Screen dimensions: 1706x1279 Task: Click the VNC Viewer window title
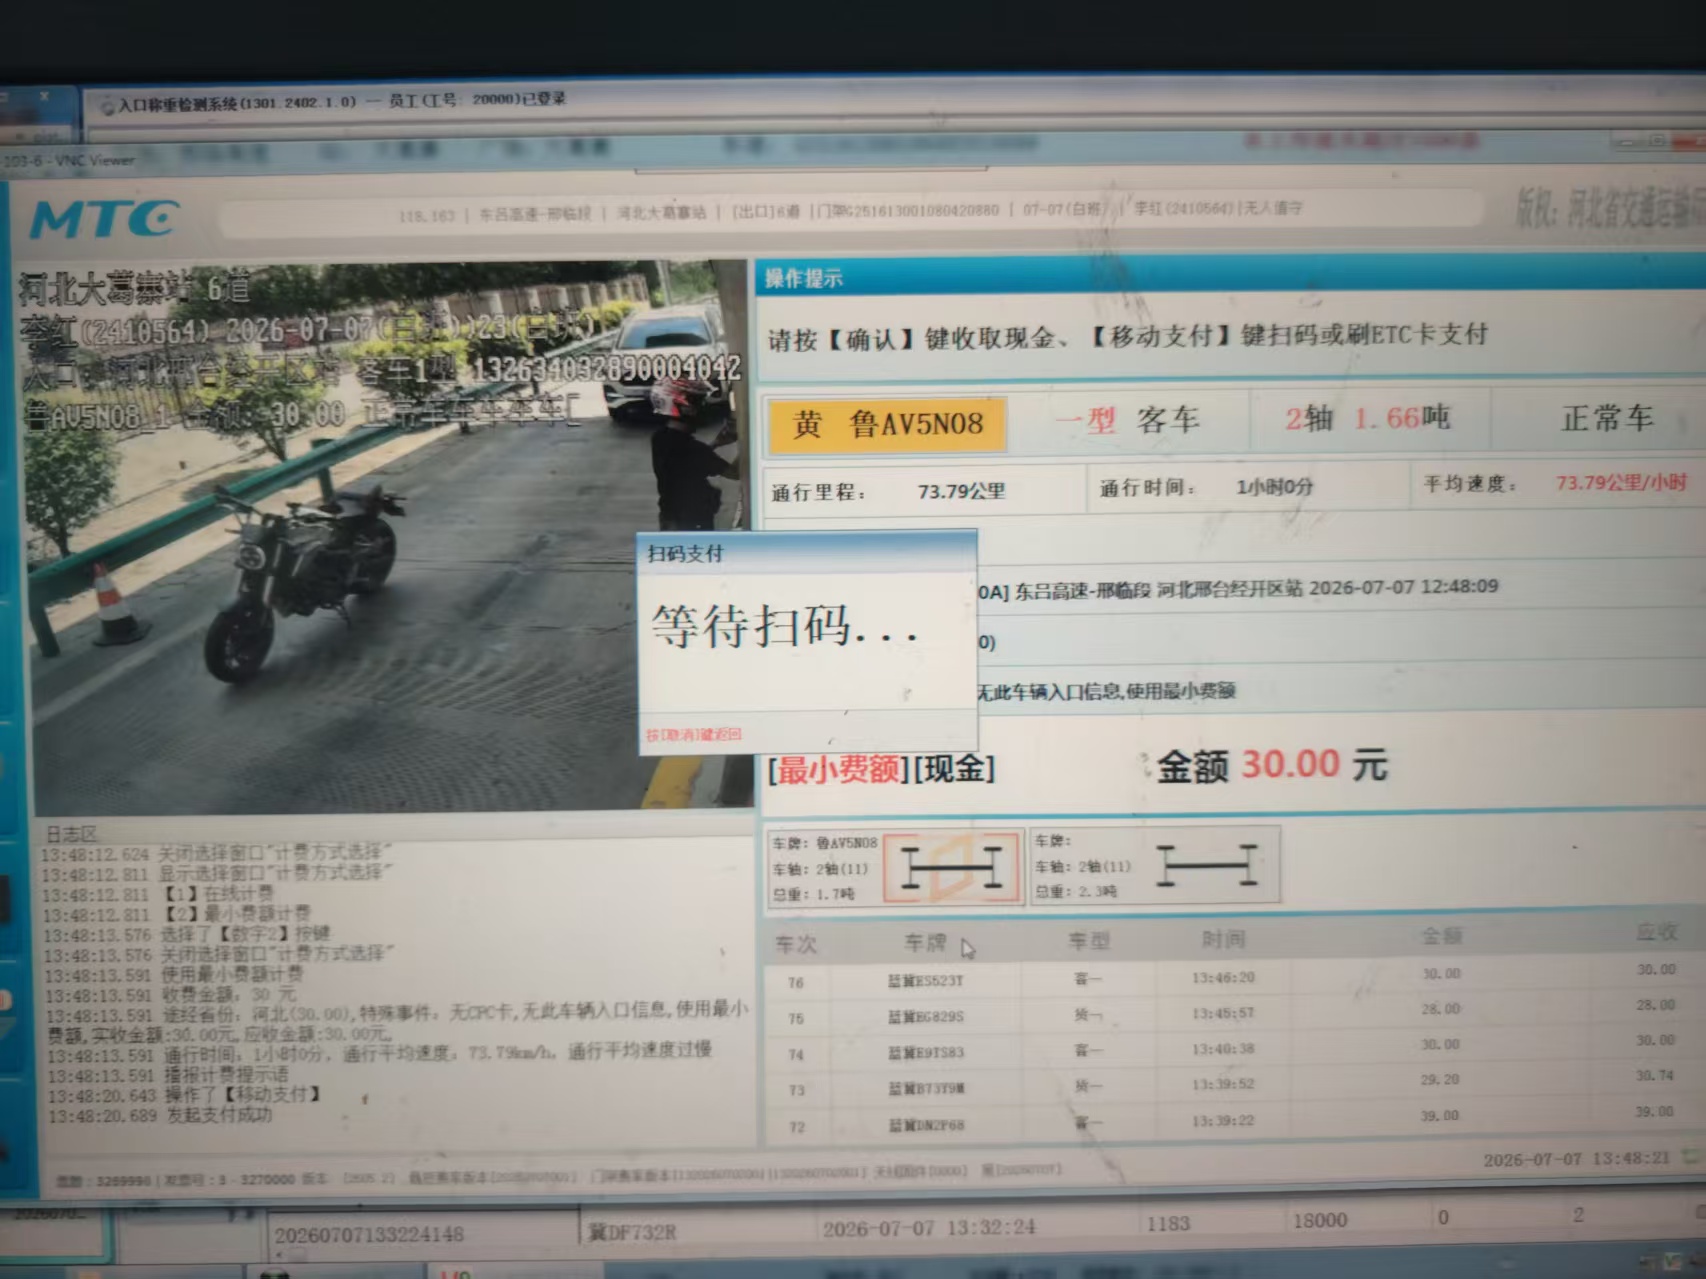pyautogui.click(x=68, y=160)
